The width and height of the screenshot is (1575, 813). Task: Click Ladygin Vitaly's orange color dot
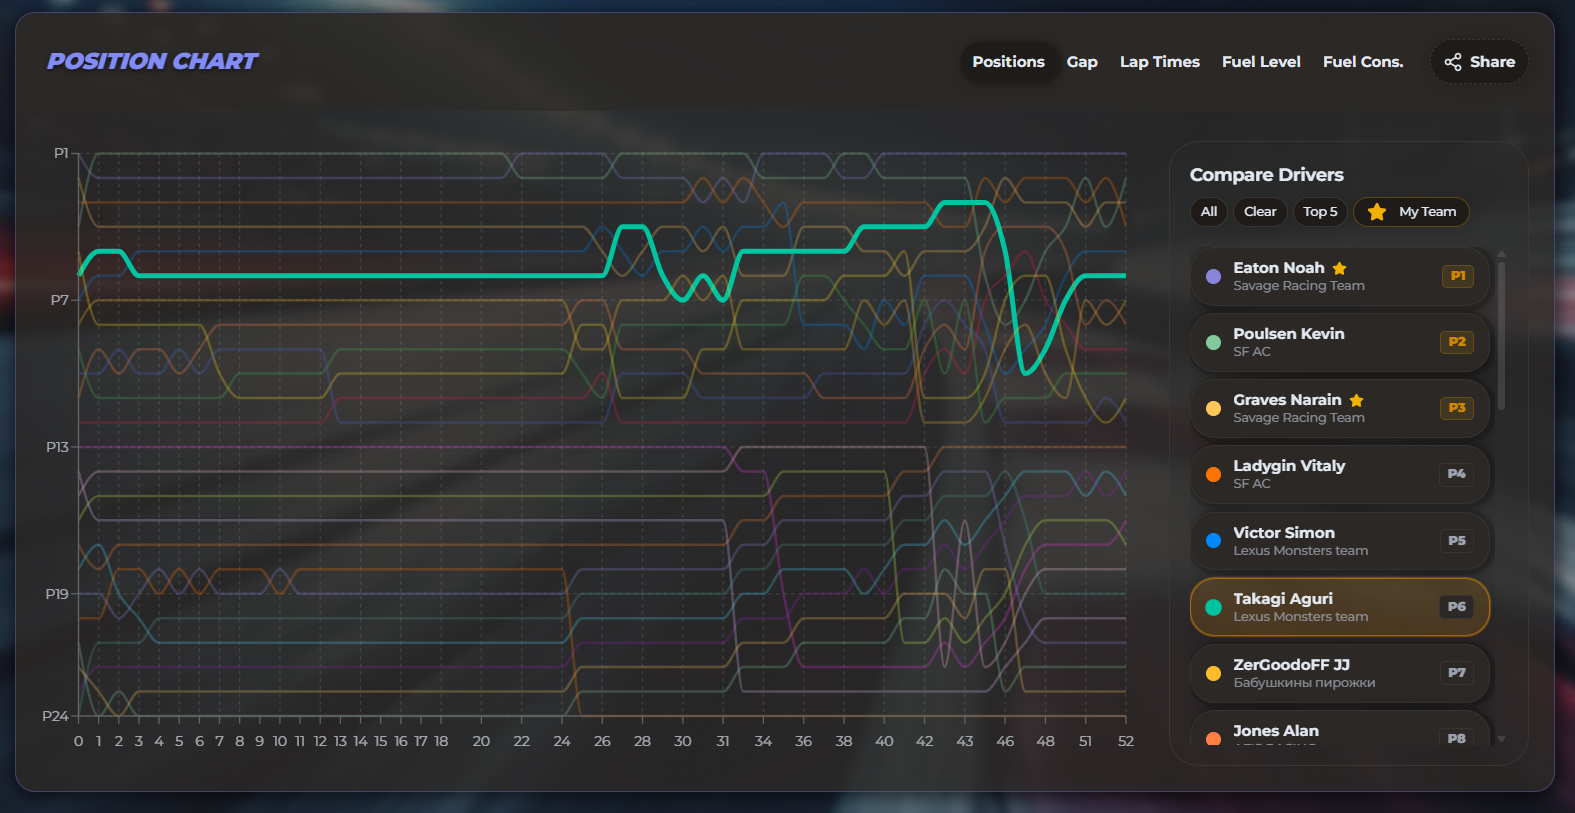[x=1213, y=474]
